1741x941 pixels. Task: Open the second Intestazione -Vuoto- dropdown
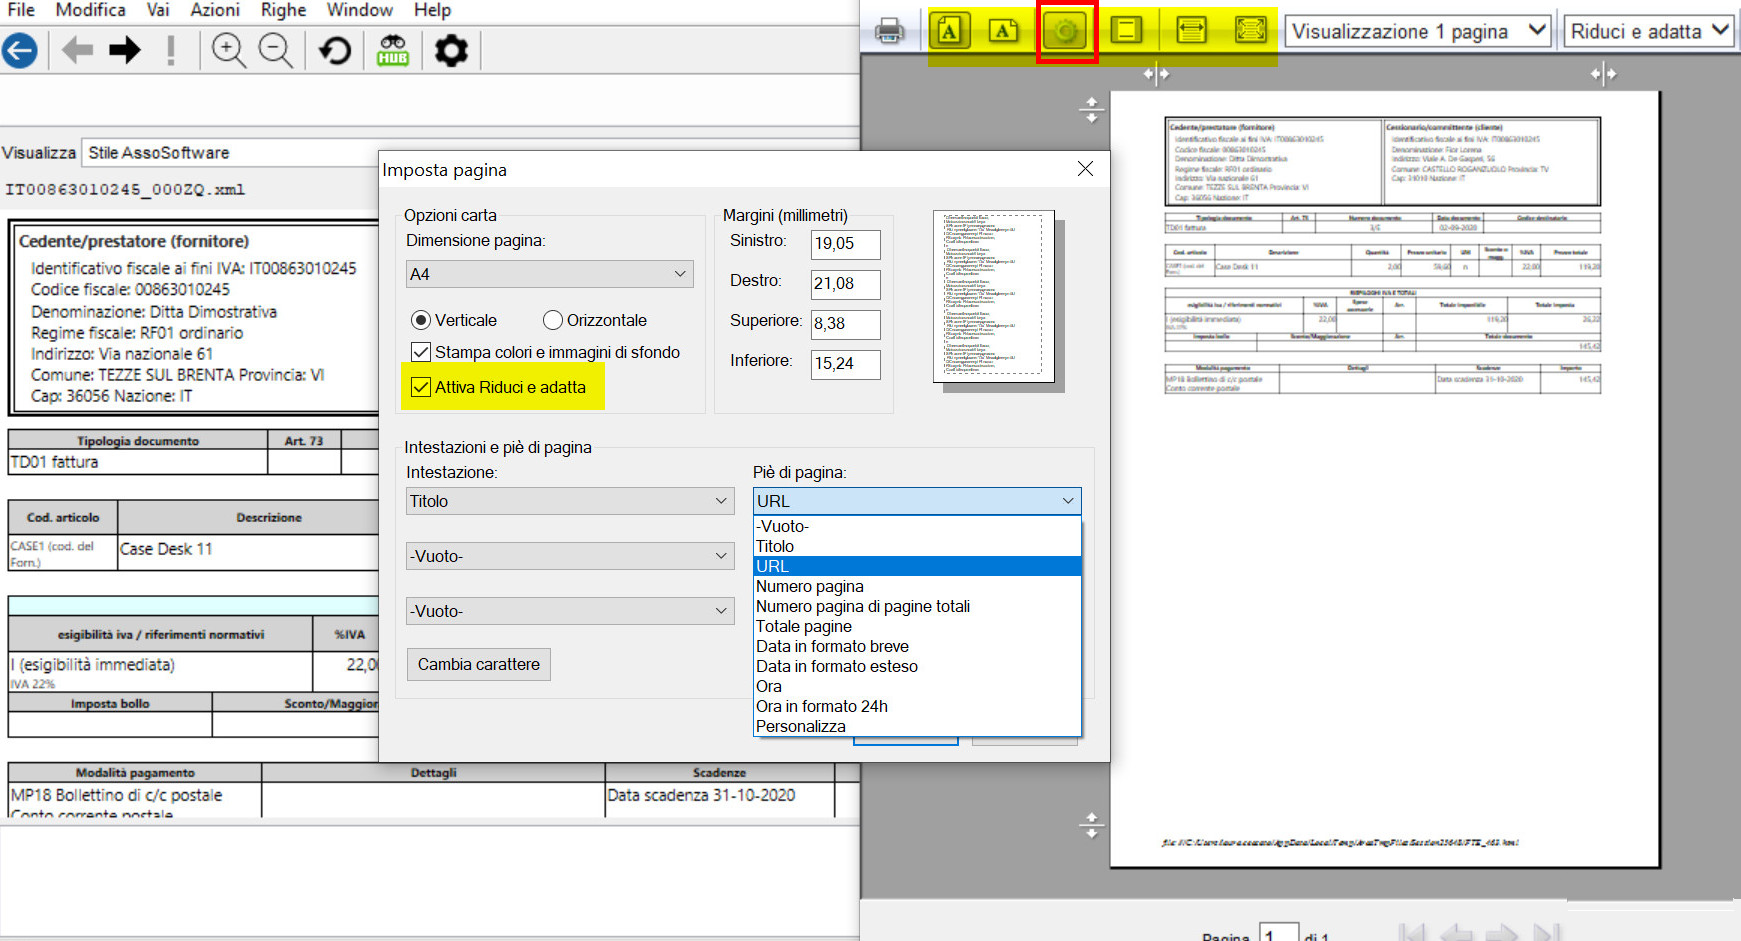pos(571,556)
